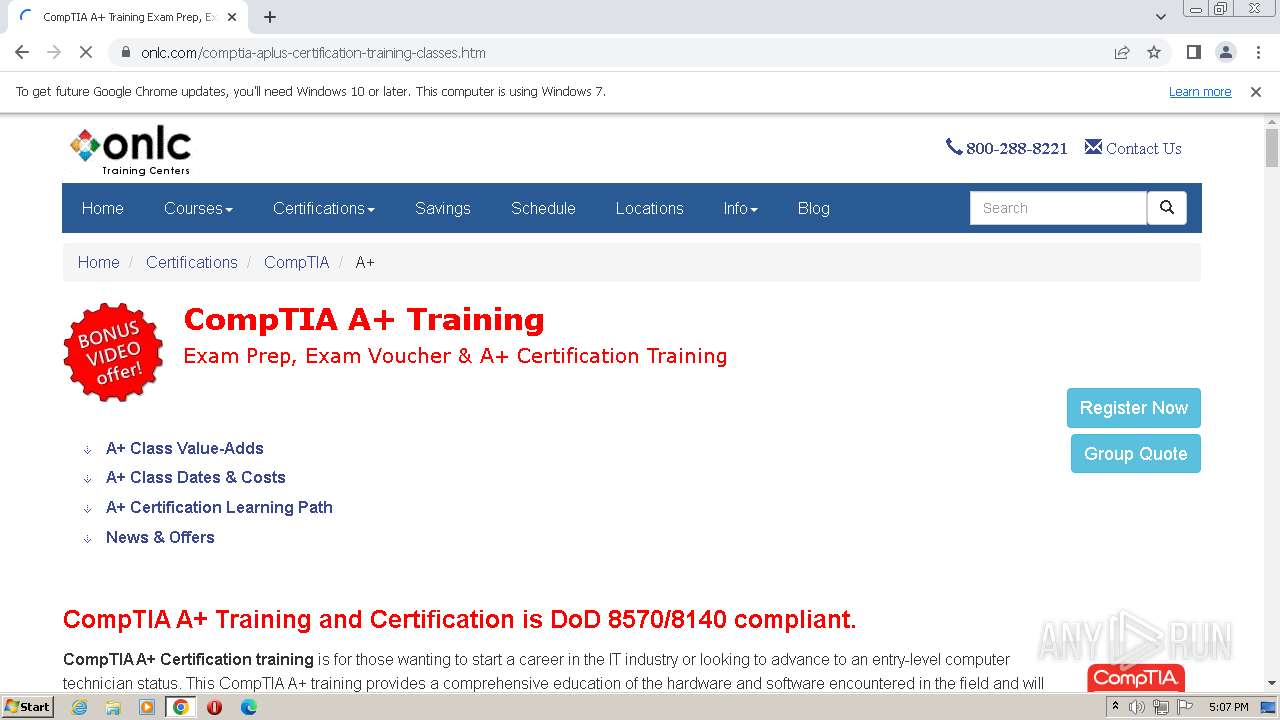This screenshot has width=1280, height=720.
Task: Click the ONLC Training Centers logo
Action: (x=130, y=151)
